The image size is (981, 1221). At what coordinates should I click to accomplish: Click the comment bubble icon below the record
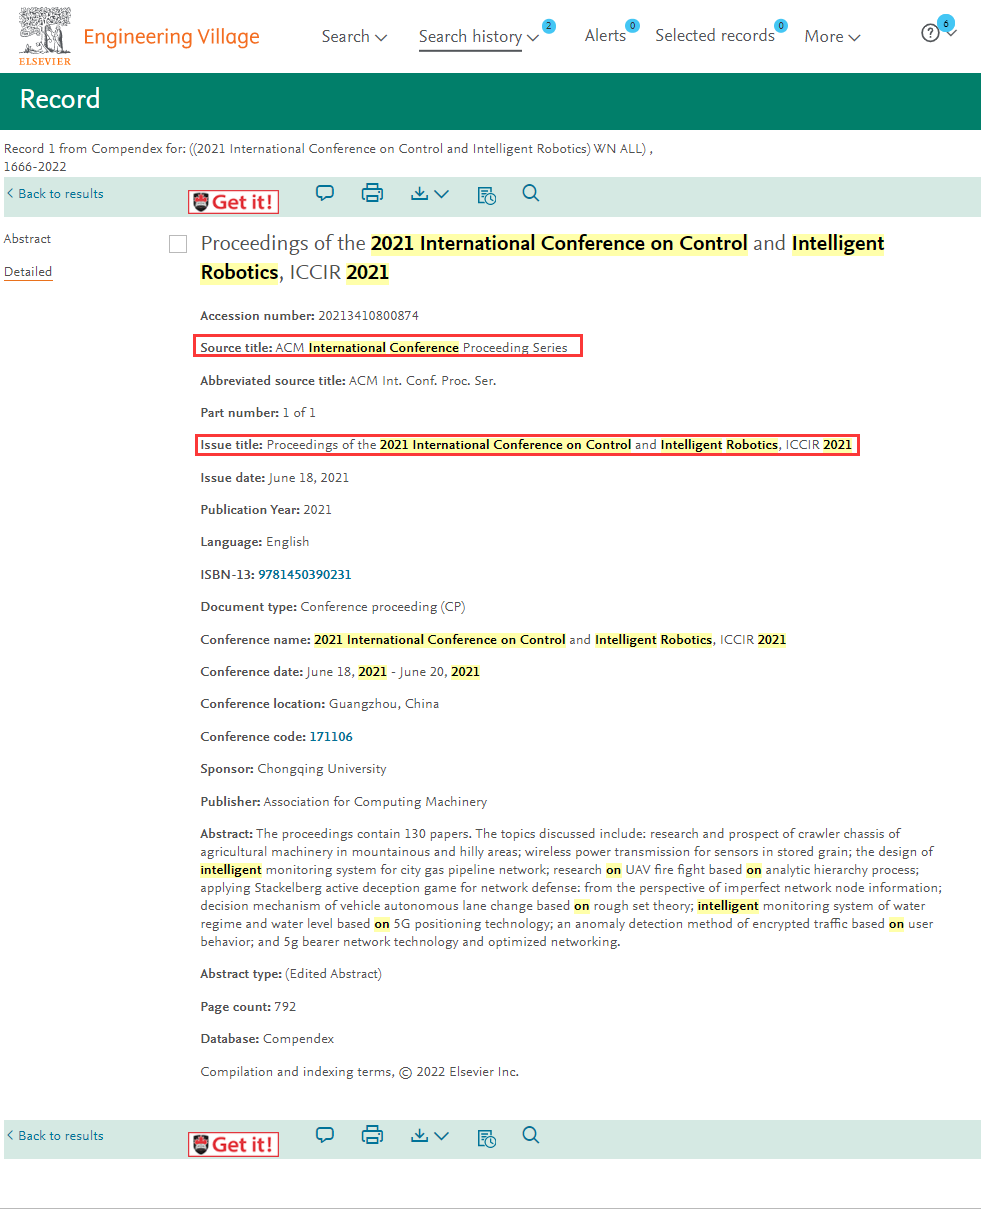pos(325,1135)
